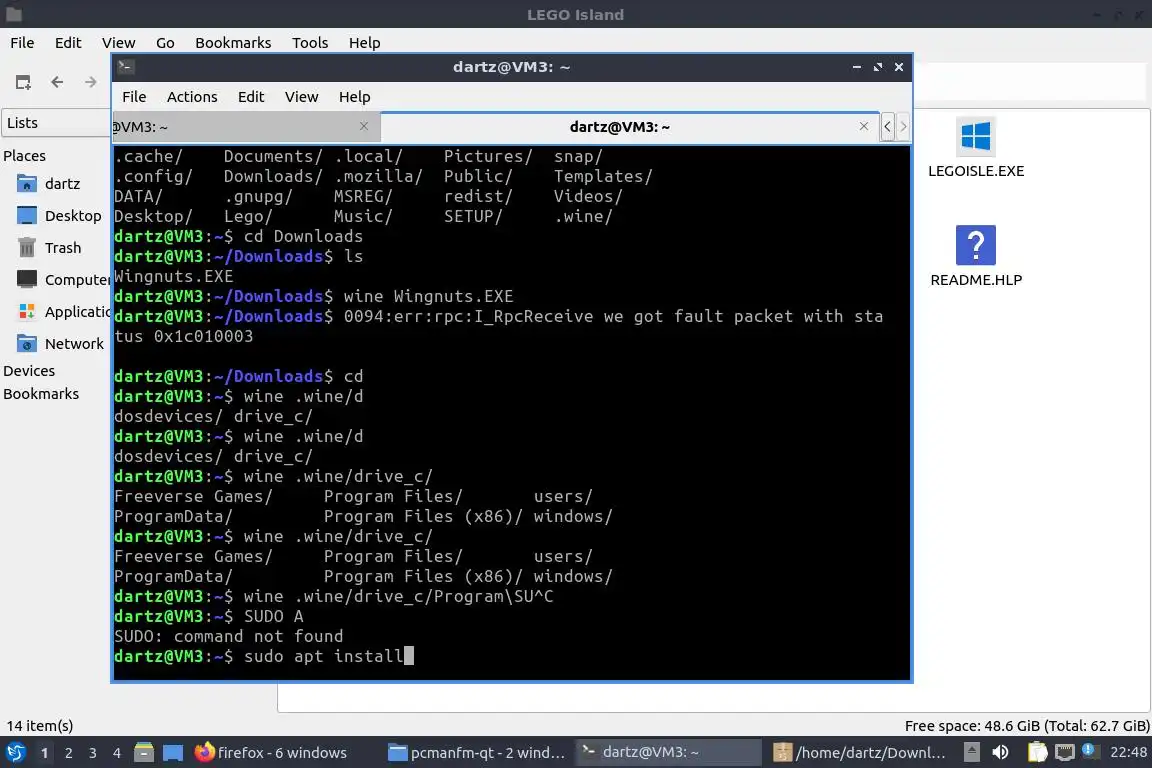Switch to workspace 2
Image resolution: width=1152 pixels, height=768 pixels.
pyautogui.click(x=68, y=753)
